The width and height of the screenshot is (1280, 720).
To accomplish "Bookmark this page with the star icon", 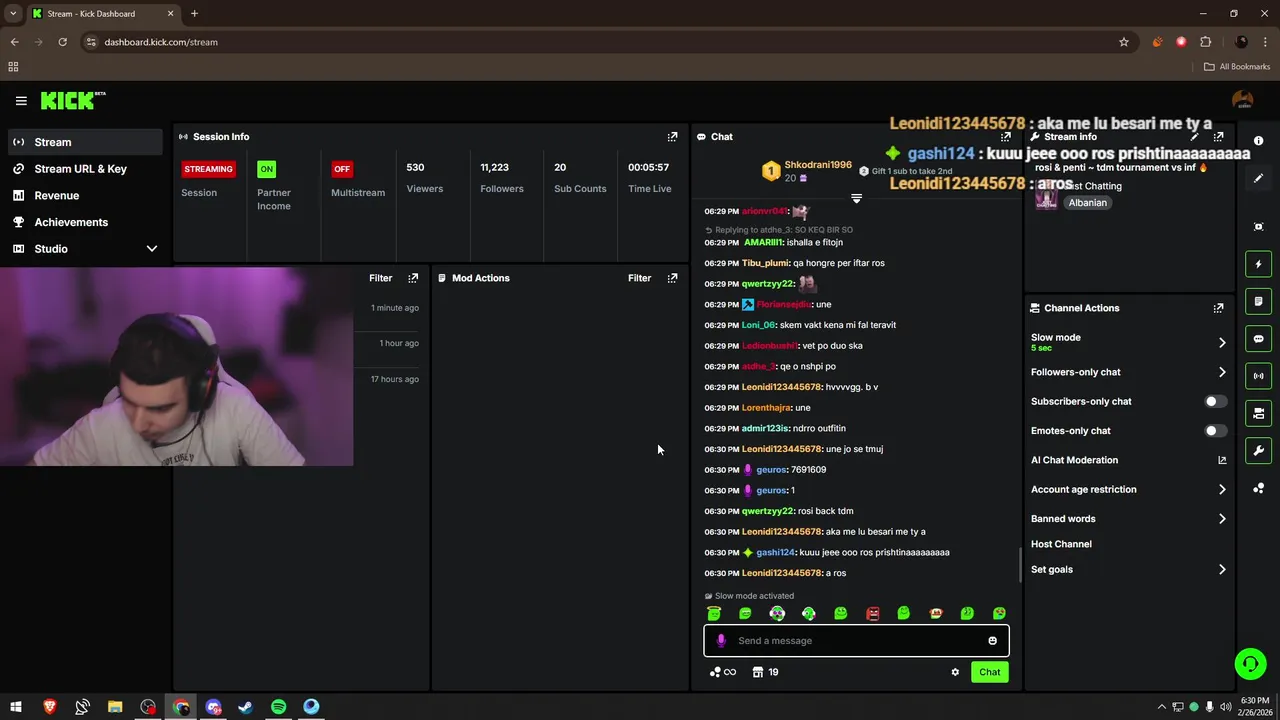I will pos(1124,42).
